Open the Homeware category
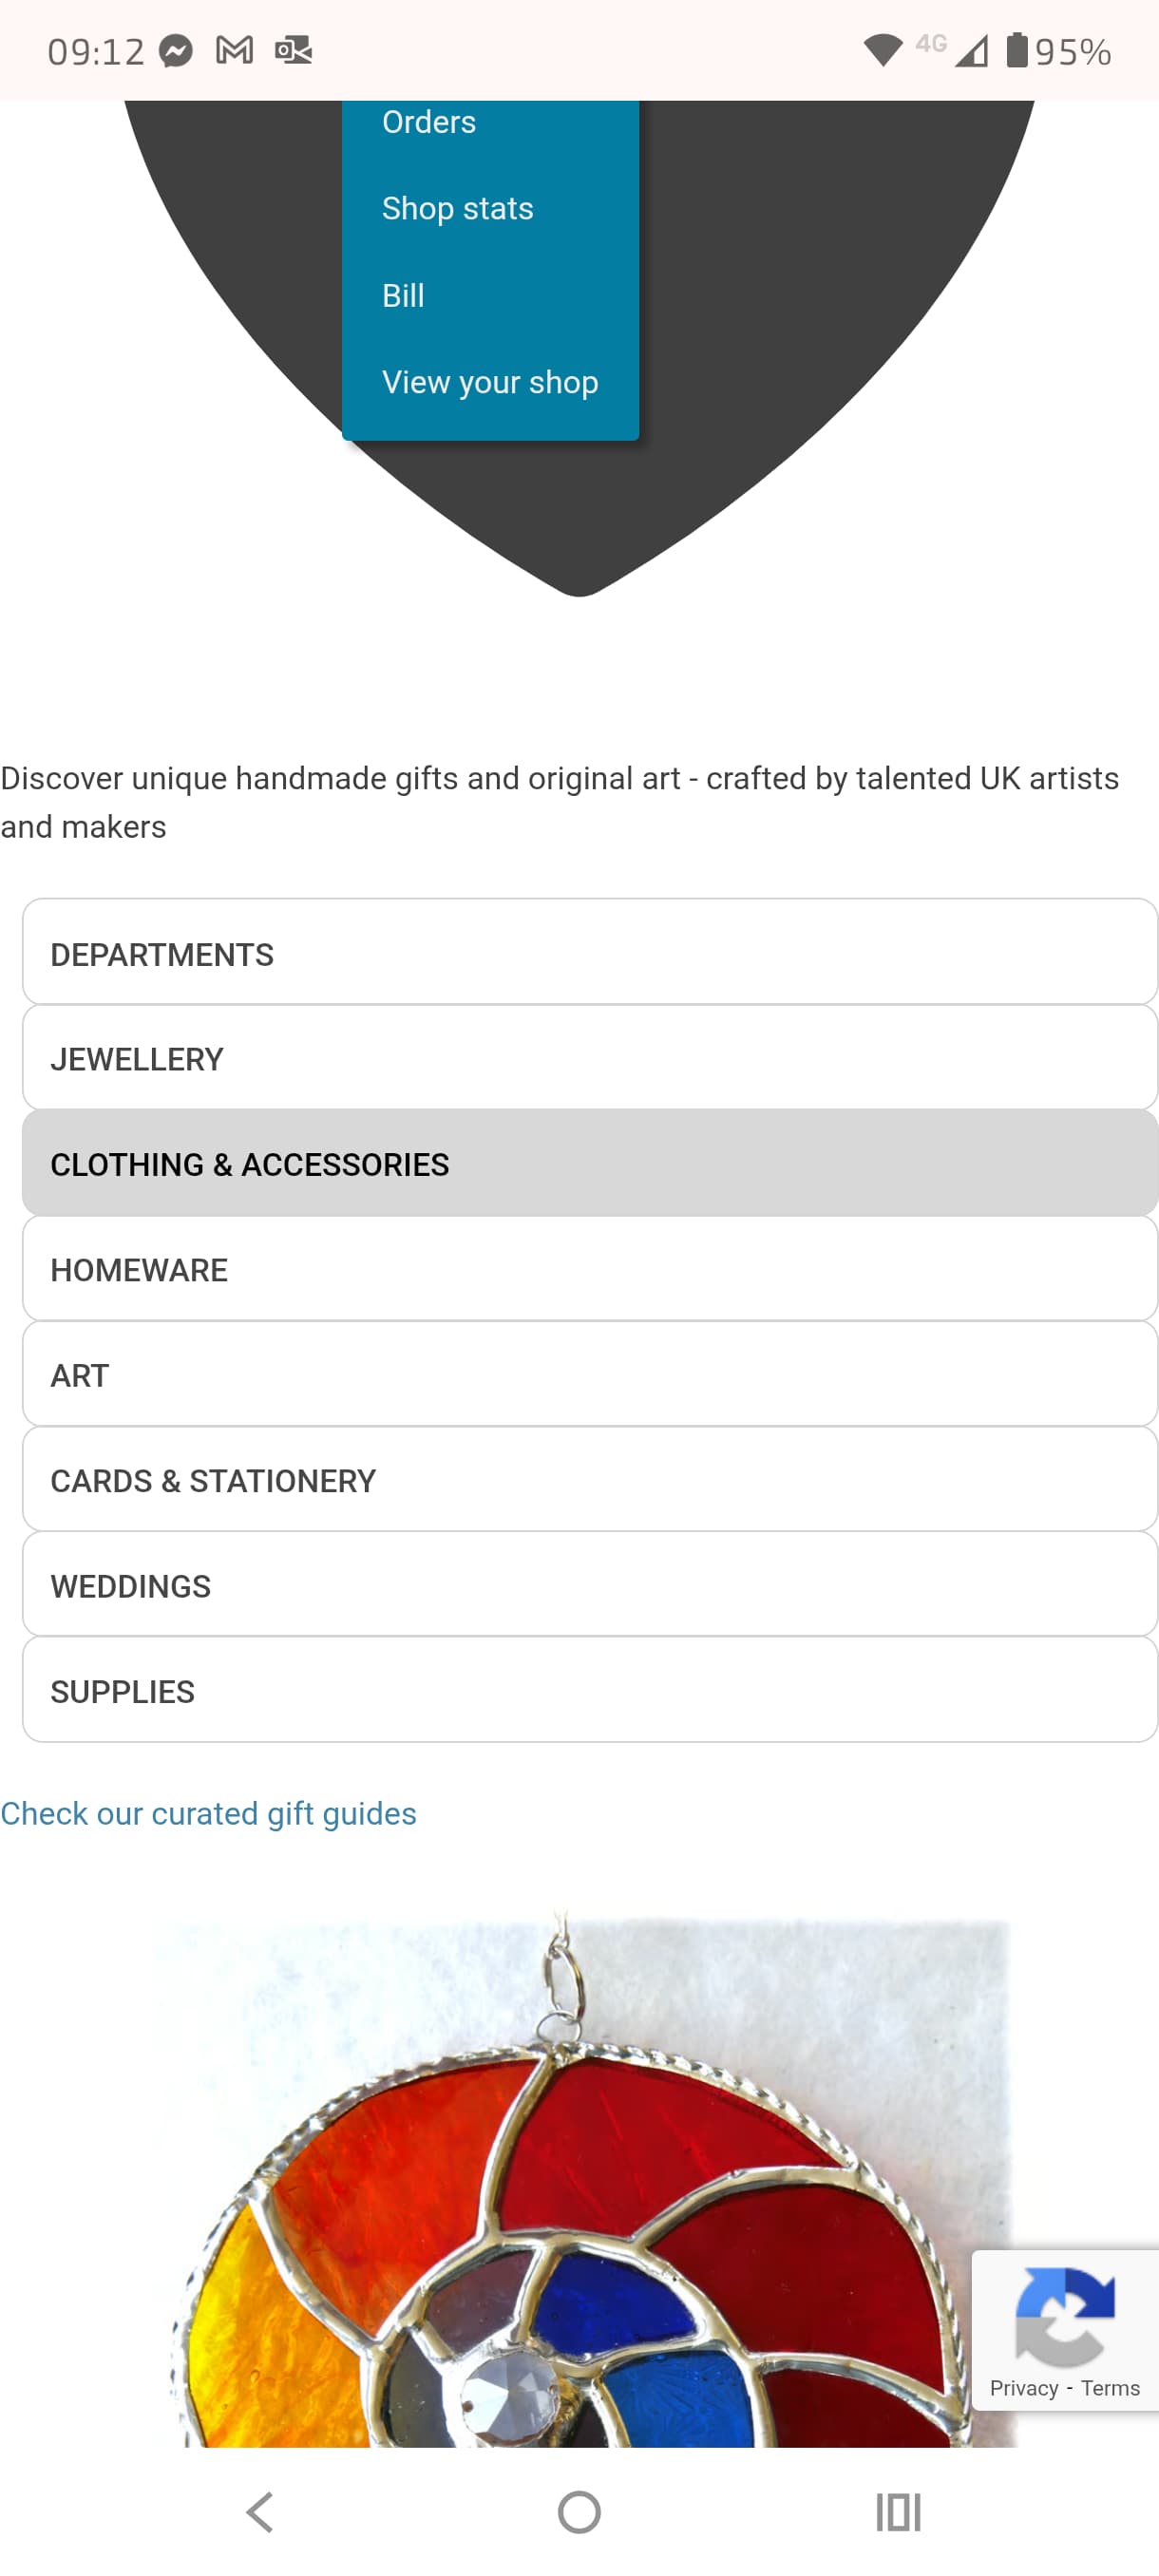1159x2576 pixels. (x=589, y=1269)
